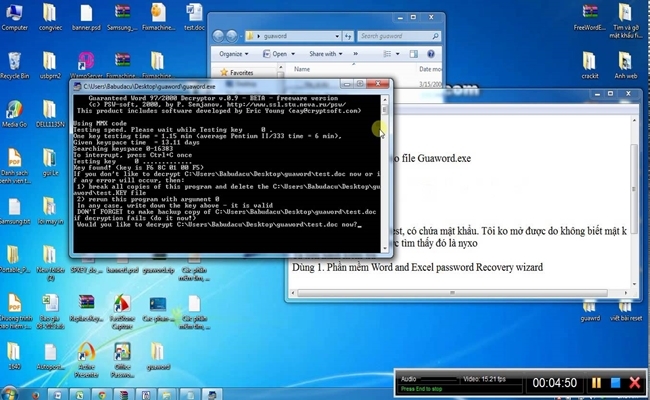The height and width of the screenshot is (400, 650).
Task: Click Back arrow in guaword Explorer window
Action: pos(218,36)
